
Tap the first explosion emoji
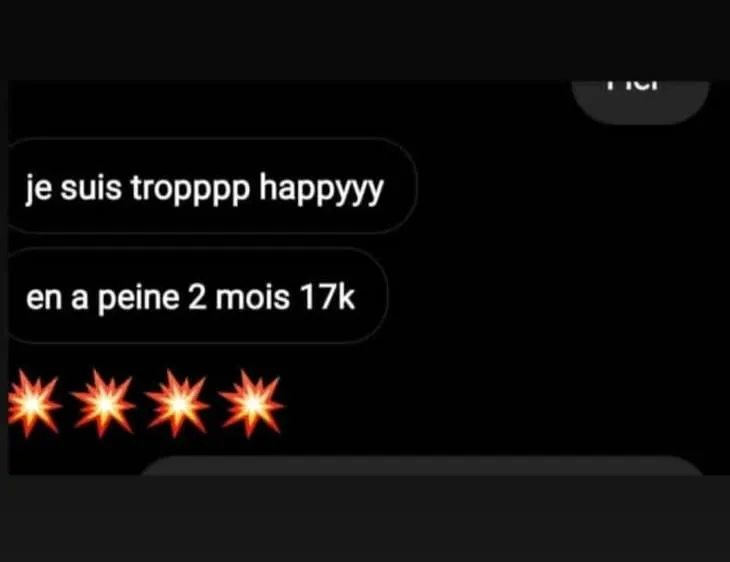pos(34,404)
